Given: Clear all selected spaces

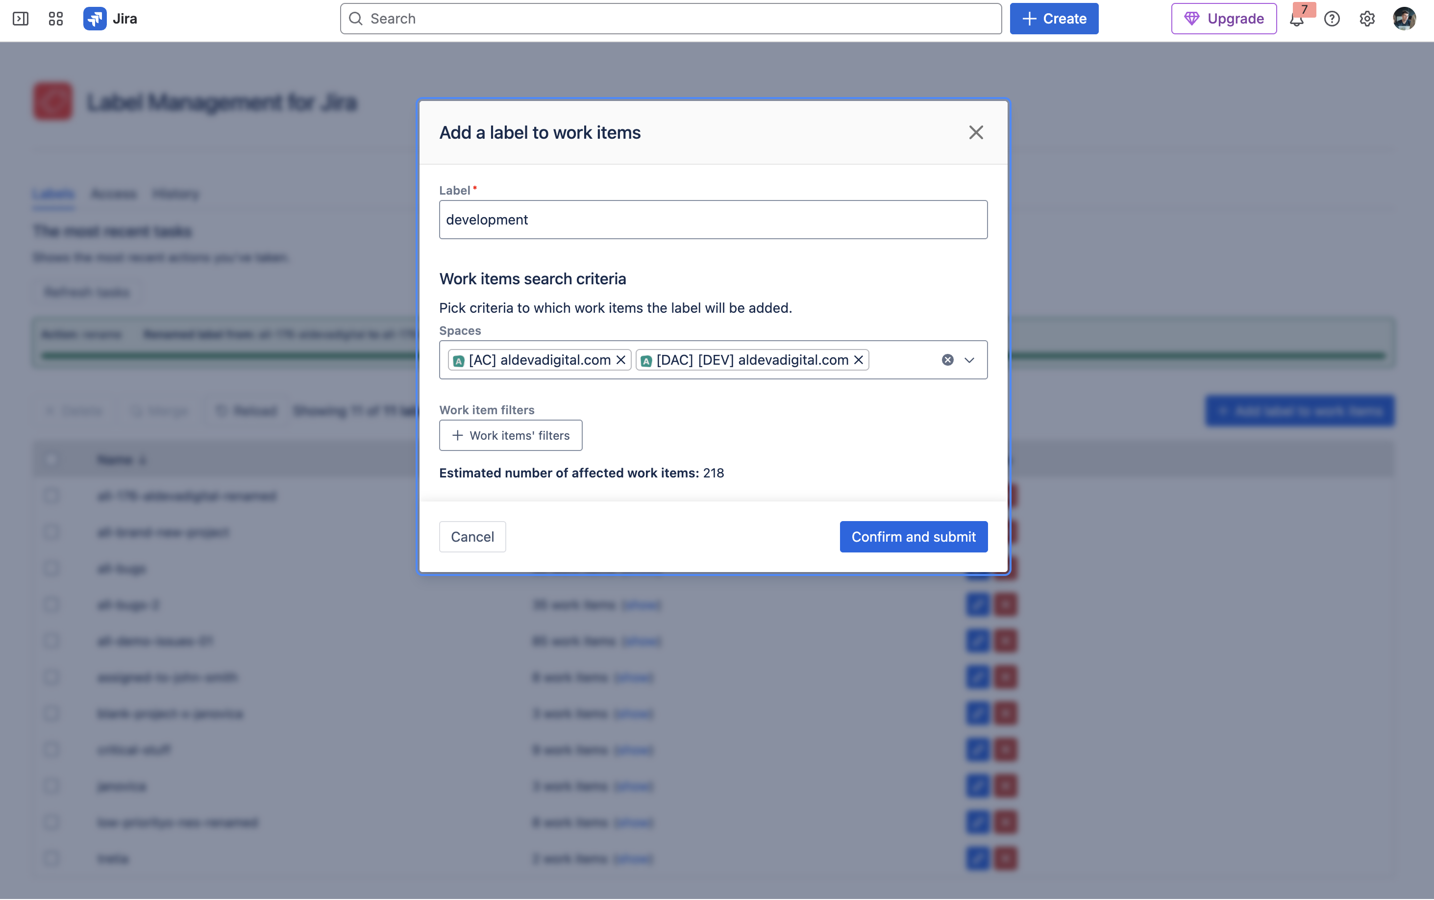Looking at the screenshot, I should click(947, 360).
